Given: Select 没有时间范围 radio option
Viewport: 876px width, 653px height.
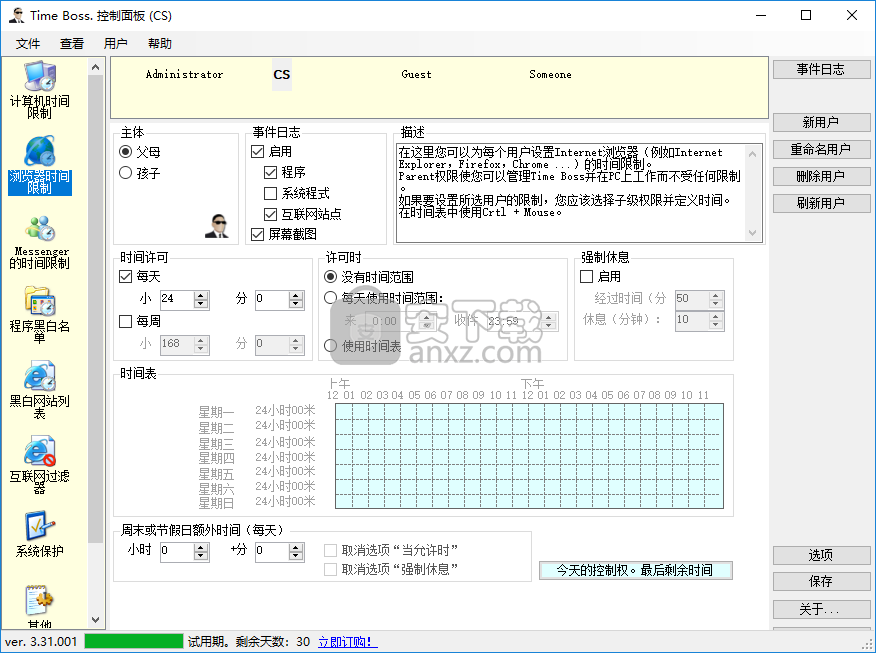Looking at the screenshot, I should point(331,277).
